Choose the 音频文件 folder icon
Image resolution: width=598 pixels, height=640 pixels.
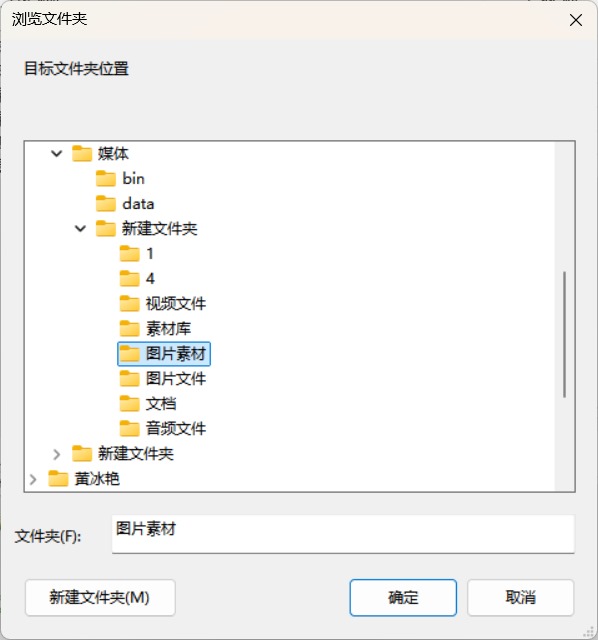pyautogui.click(x=129, y=428)
